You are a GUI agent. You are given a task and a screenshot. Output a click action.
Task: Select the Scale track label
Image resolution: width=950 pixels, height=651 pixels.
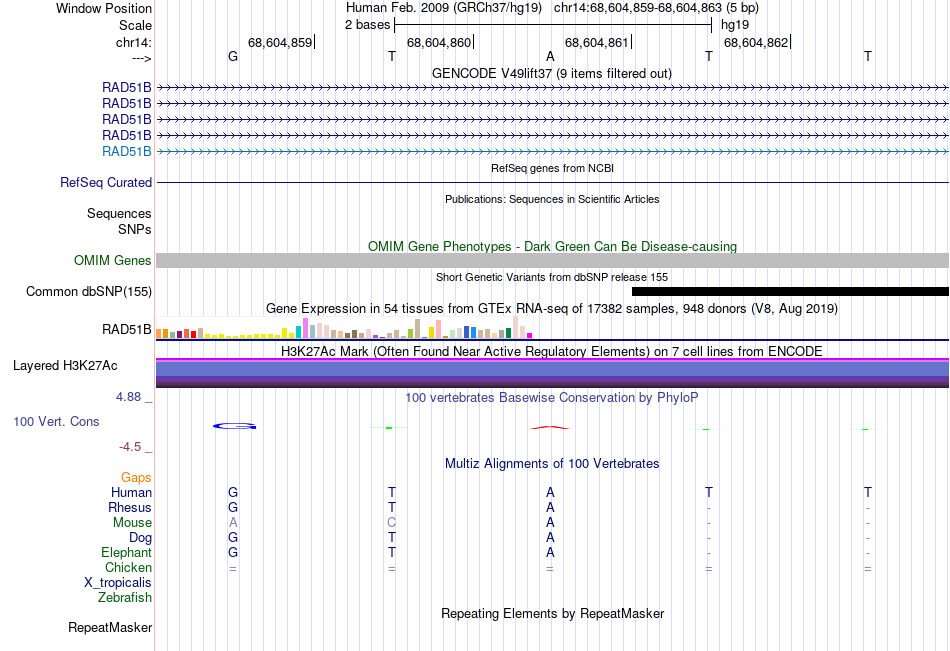(x=135, y=25)
